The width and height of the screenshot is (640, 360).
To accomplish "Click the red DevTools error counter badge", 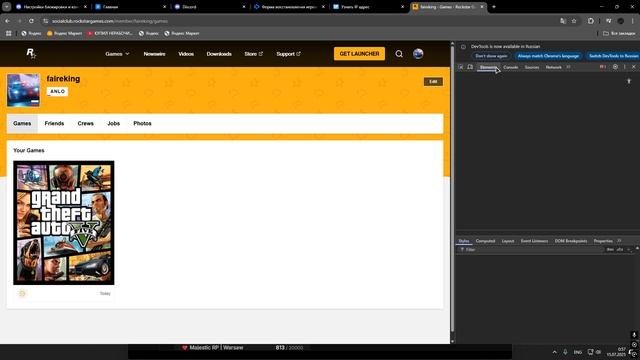I will point(603,67).
